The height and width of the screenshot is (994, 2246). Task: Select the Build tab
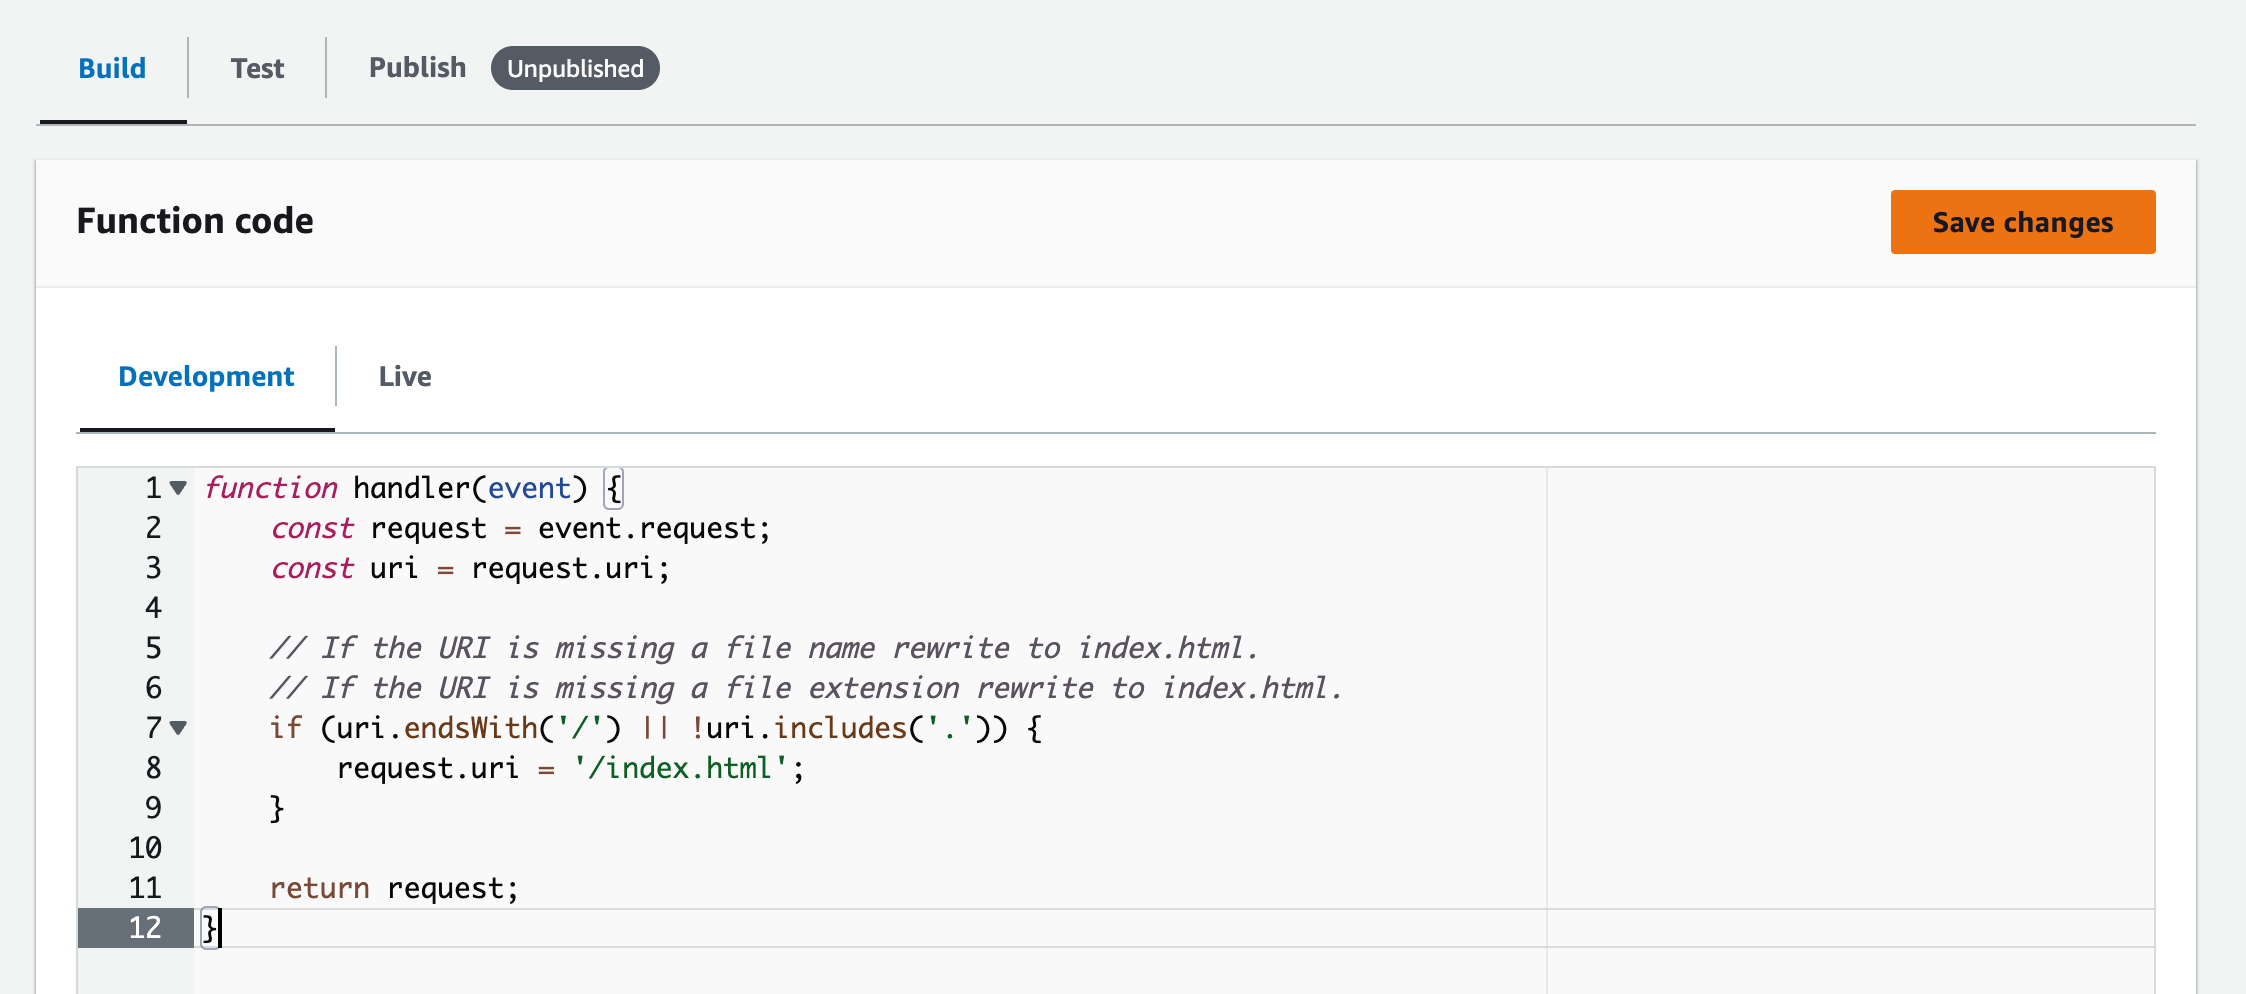click(112, 68)
